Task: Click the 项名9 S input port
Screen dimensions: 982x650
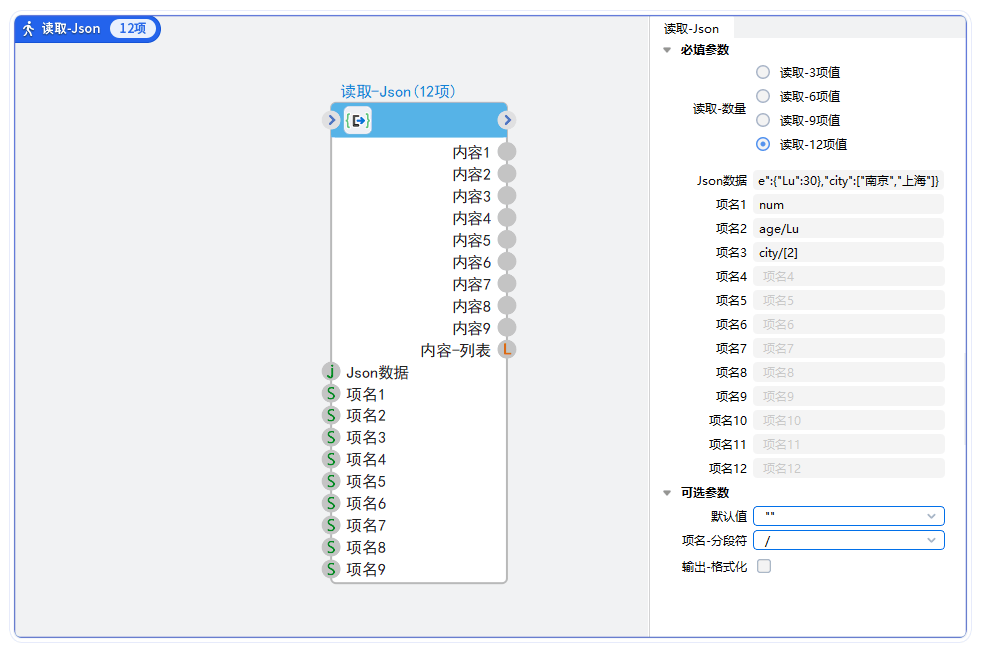Action: coord(331,569)
